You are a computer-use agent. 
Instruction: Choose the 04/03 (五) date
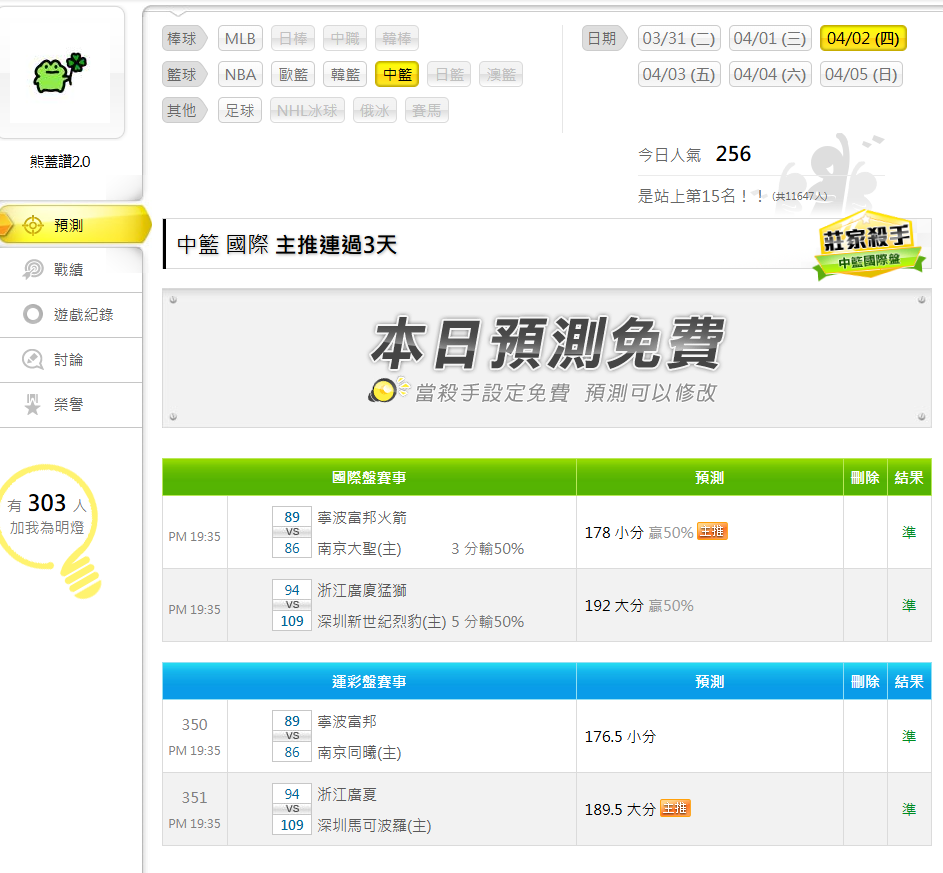679,74
